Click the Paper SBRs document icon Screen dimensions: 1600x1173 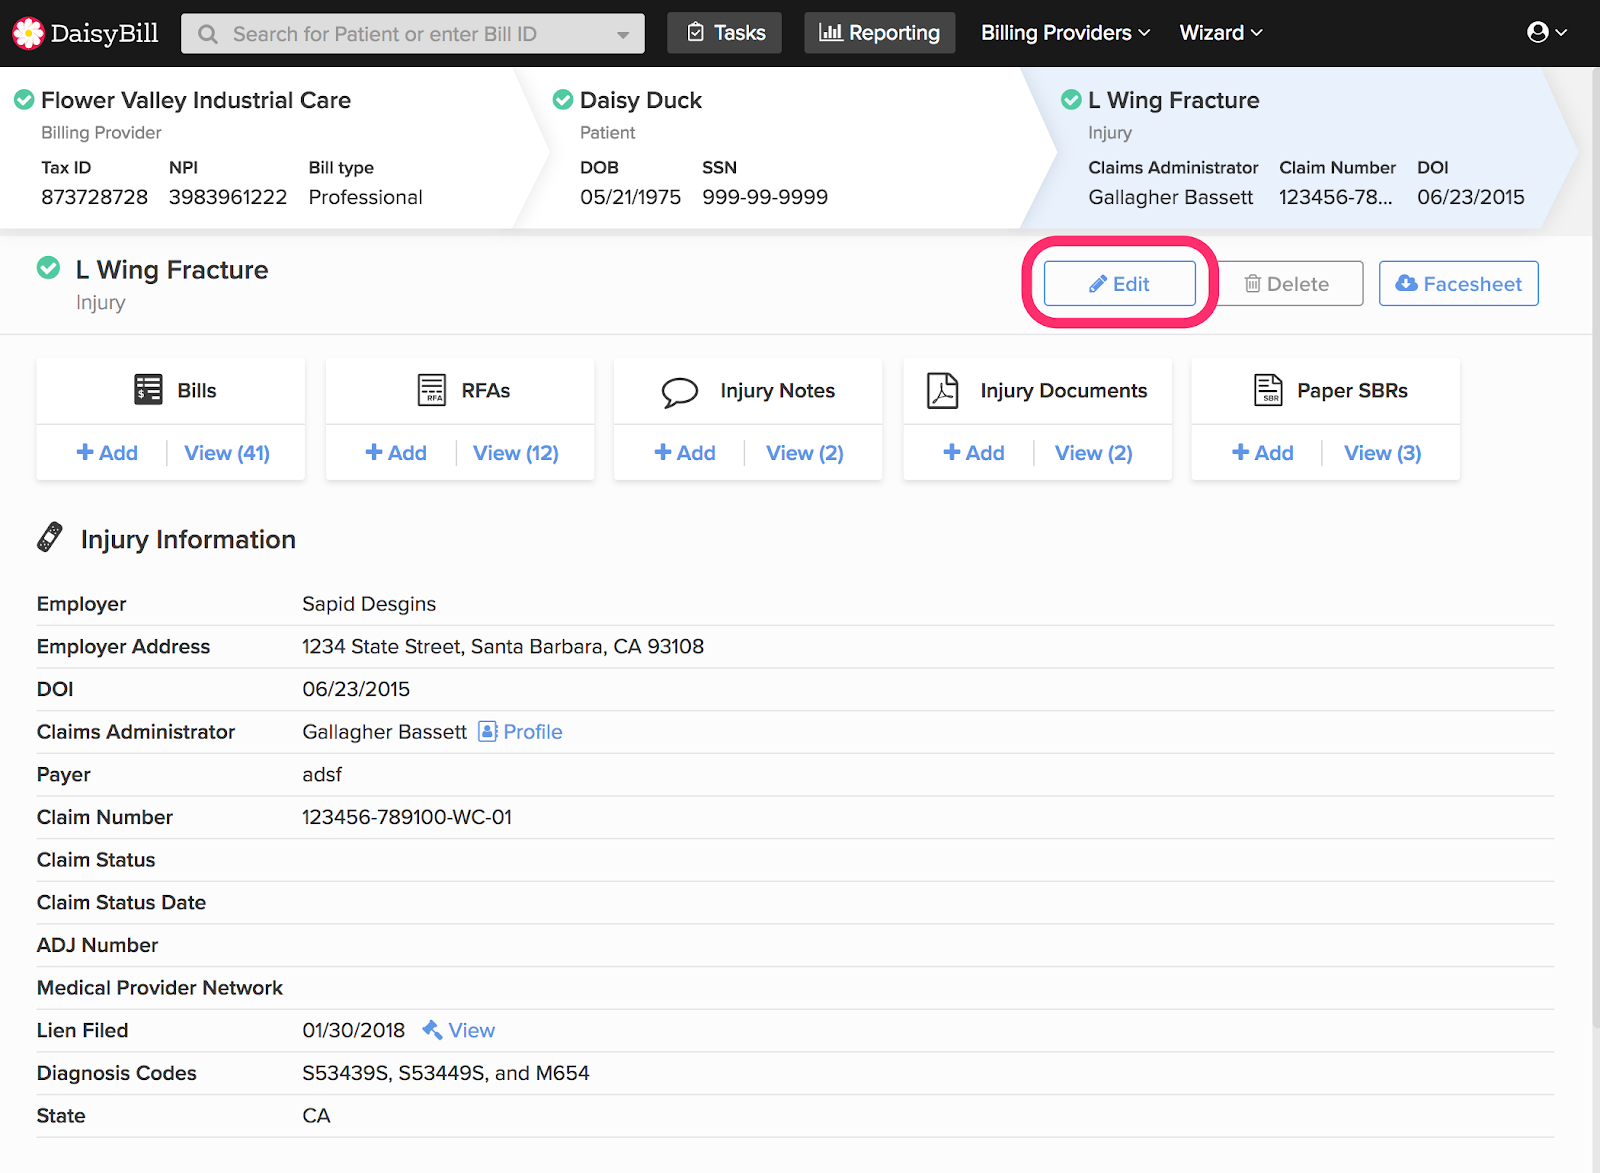click(x=1268, y=389)
